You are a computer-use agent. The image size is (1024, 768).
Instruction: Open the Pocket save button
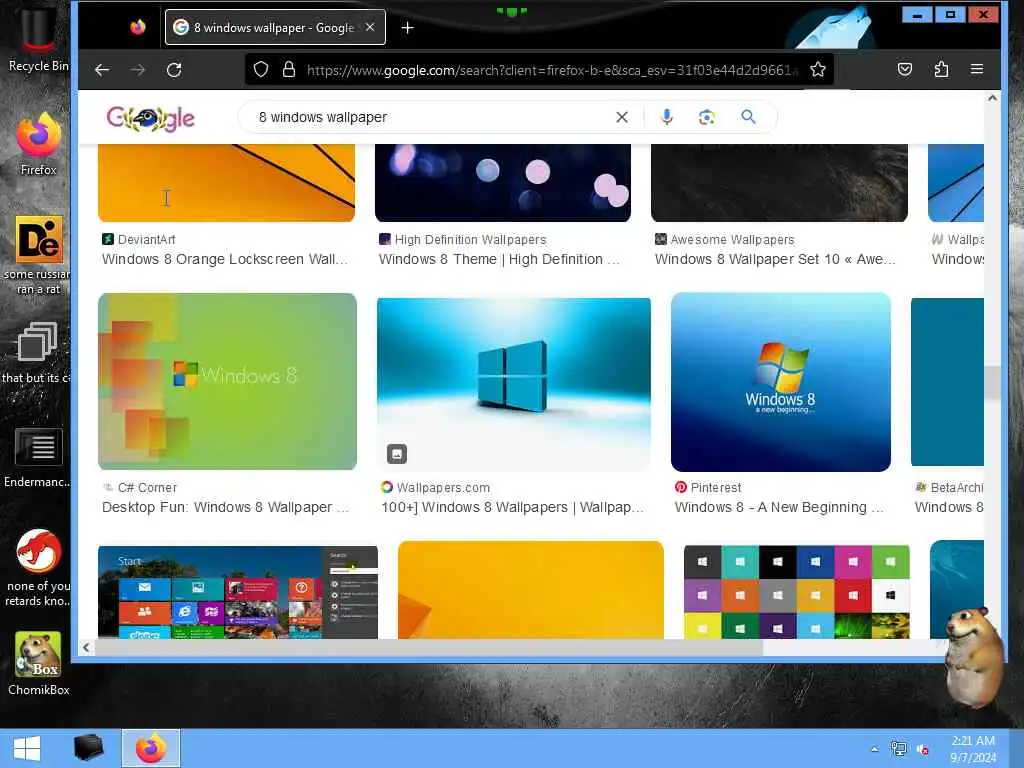(x=904, y=69)
